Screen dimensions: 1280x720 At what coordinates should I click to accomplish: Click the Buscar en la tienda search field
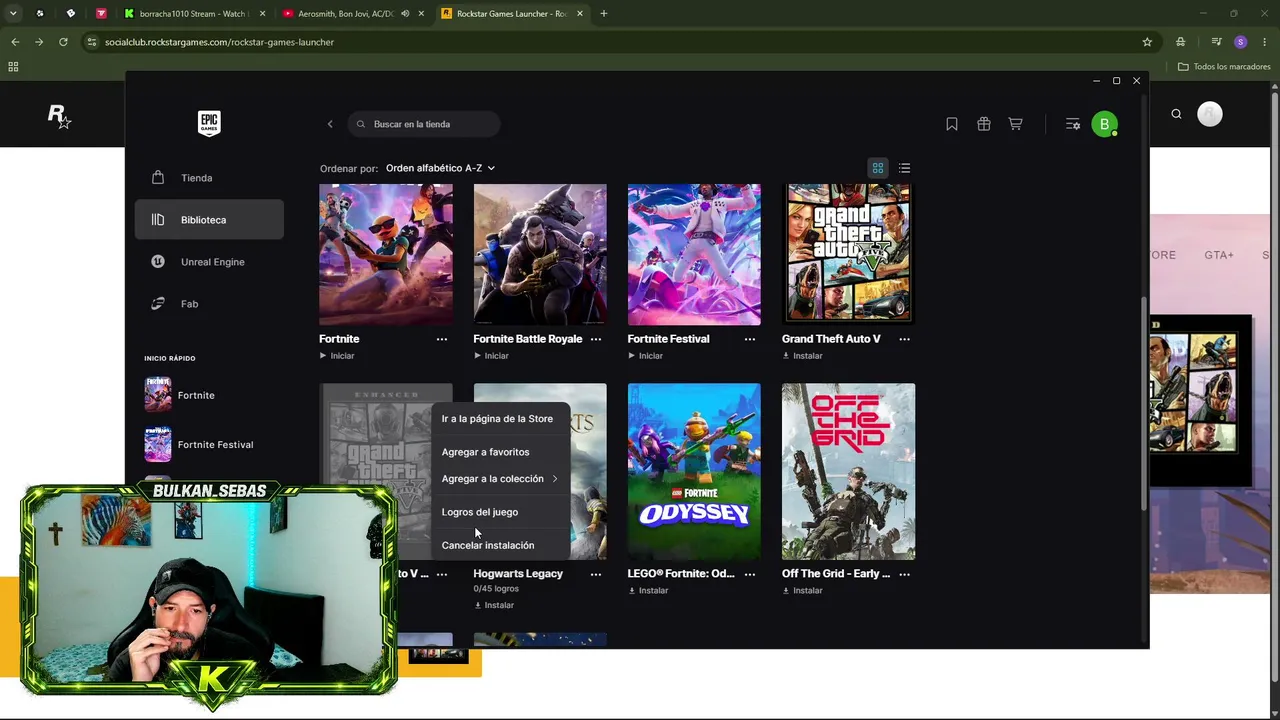click(424, 124)
